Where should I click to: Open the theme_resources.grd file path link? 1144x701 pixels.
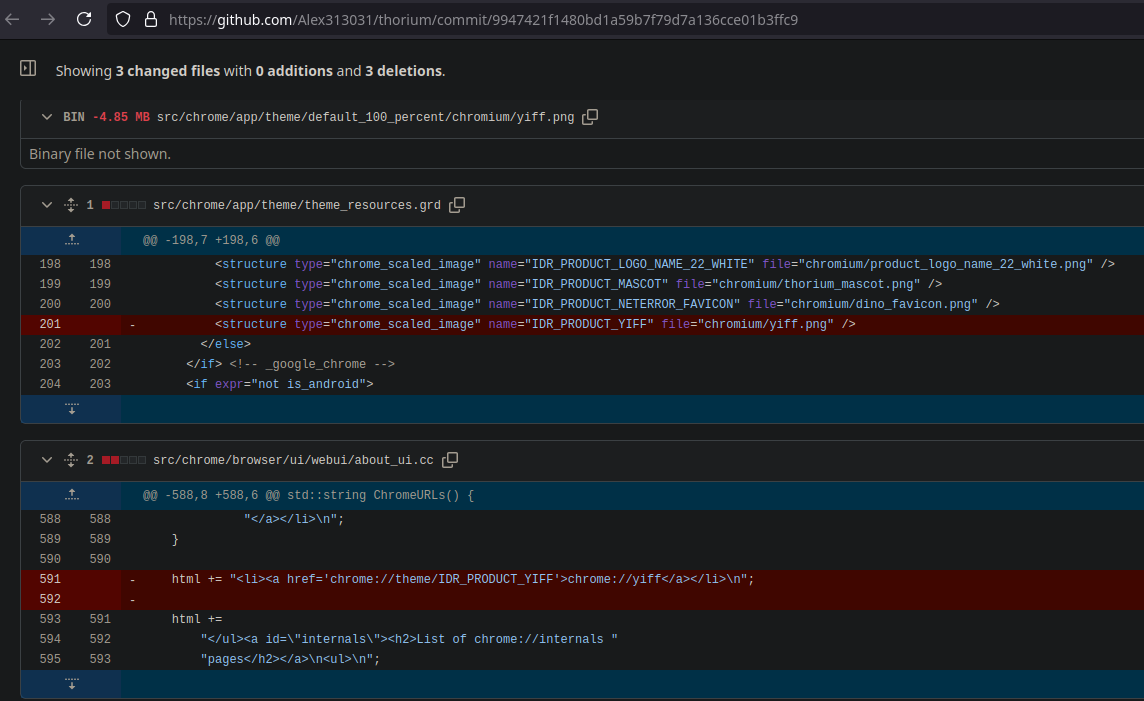coord(297,205)
